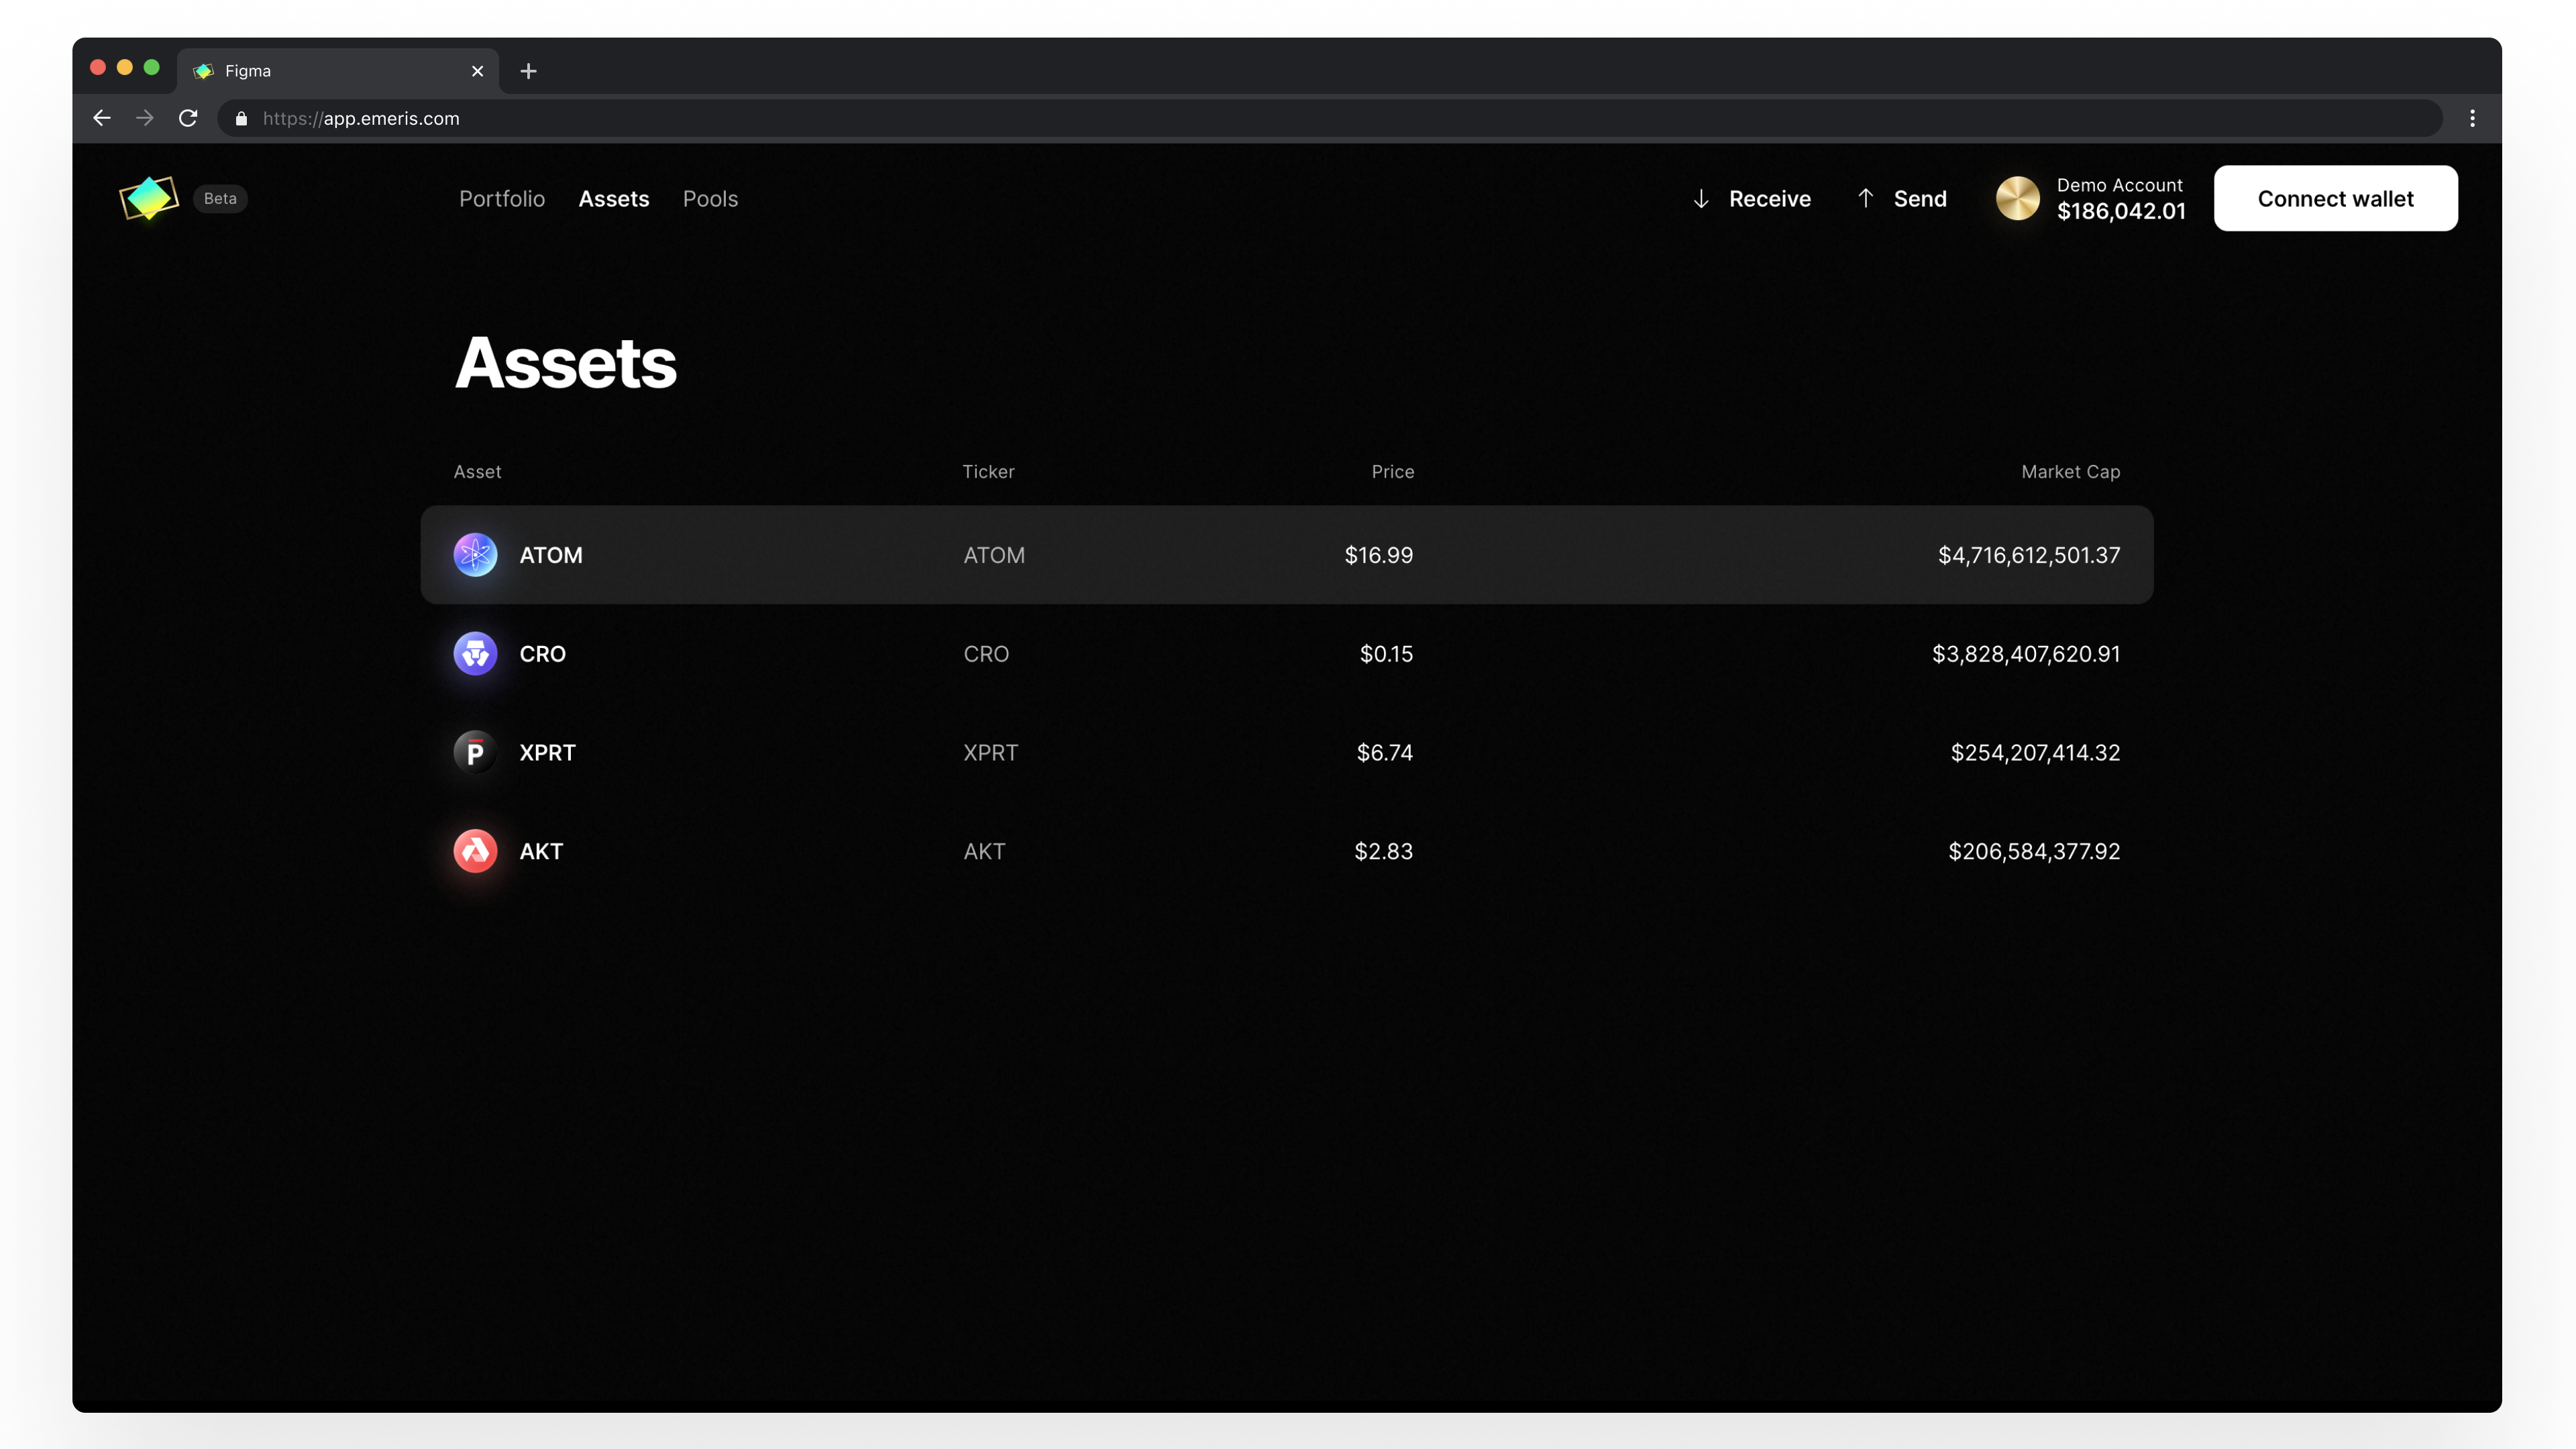The width and height of the screenshot is (2576, 1449).
Task: Click the XPRT token icon
Action: pos(475,752)
